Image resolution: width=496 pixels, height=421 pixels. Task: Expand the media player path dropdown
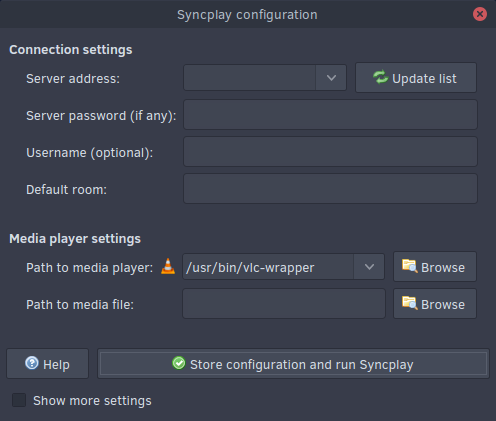[369, 267]
